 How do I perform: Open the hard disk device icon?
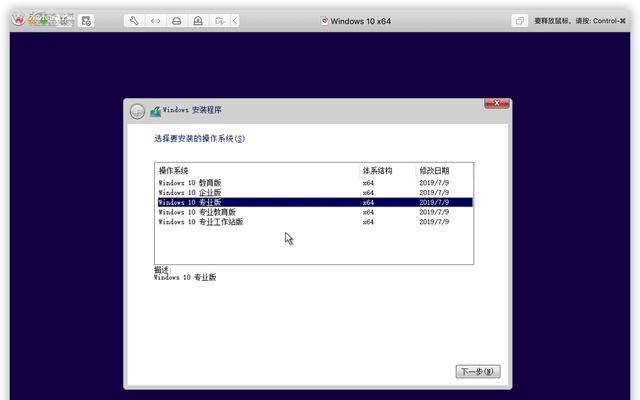pos(177,21)
